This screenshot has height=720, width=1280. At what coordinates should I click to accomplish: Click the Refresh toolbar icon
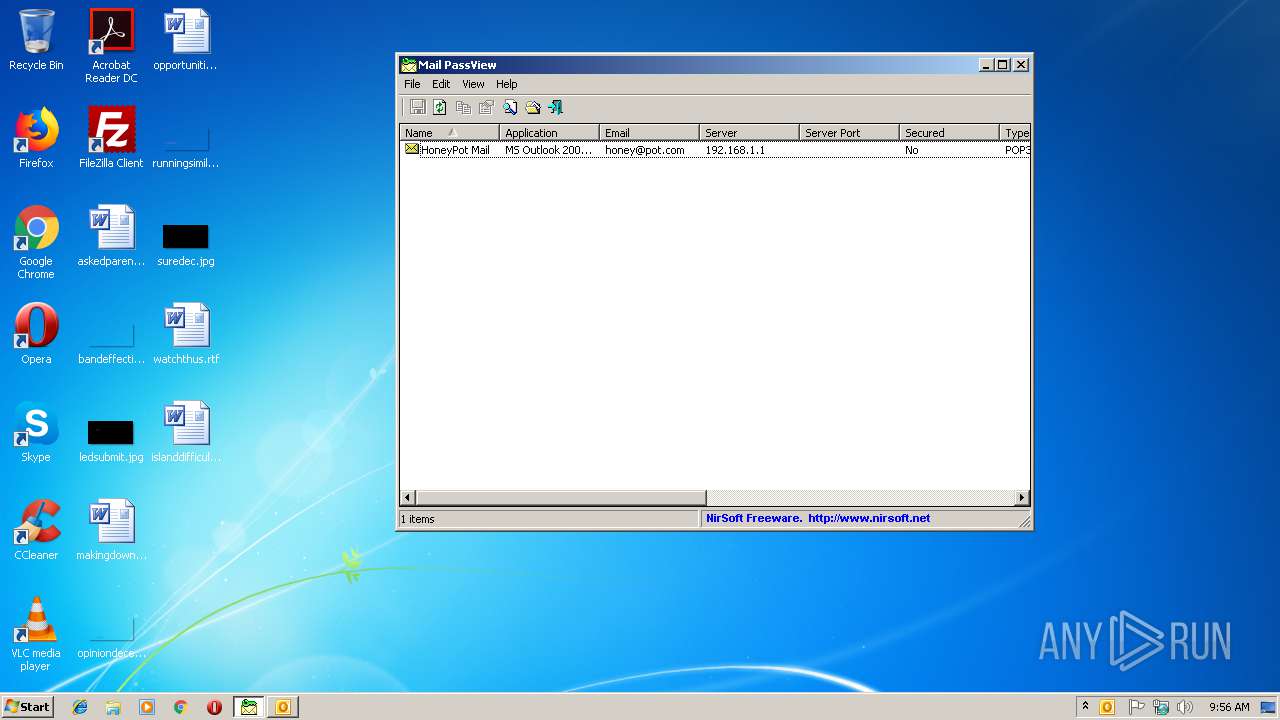[440, 107]
